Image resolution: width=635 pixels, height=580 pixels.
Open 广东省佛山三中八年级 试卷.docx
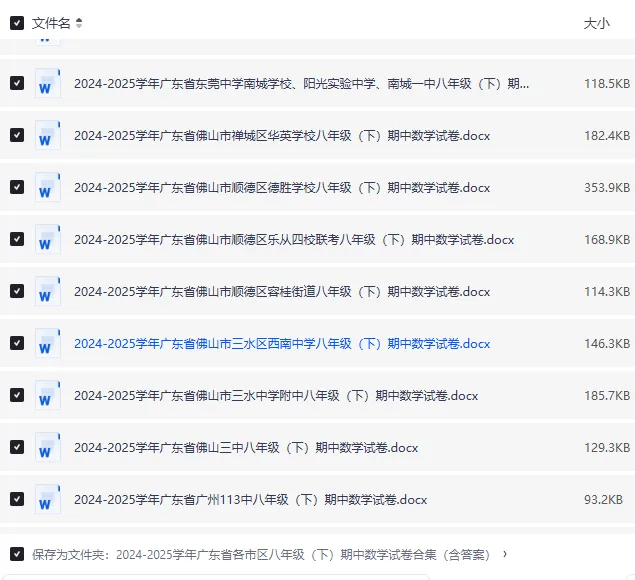(x=246, y=448)
